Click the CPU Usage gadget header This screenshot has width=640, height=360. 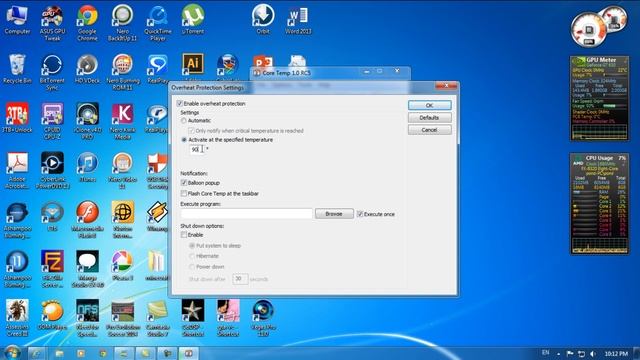tap(600, 158)
